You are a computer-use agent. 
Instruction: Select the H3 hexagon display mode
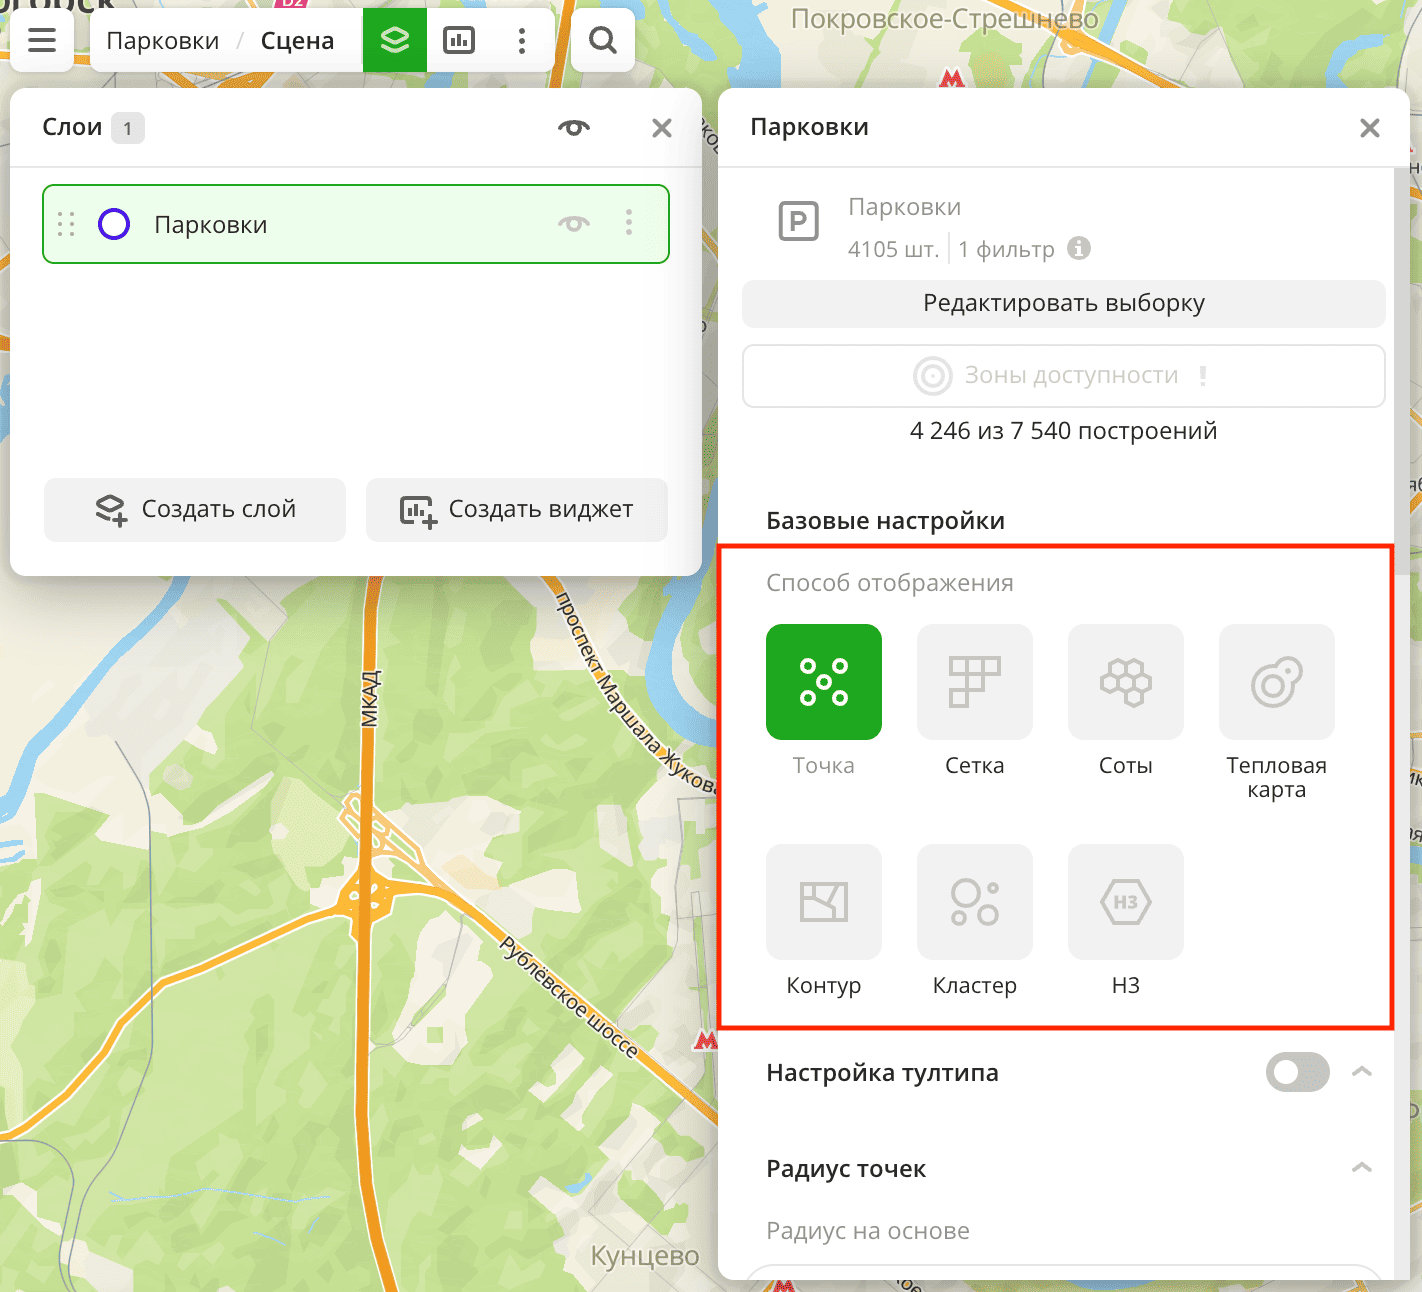(x=1125, y=902)
